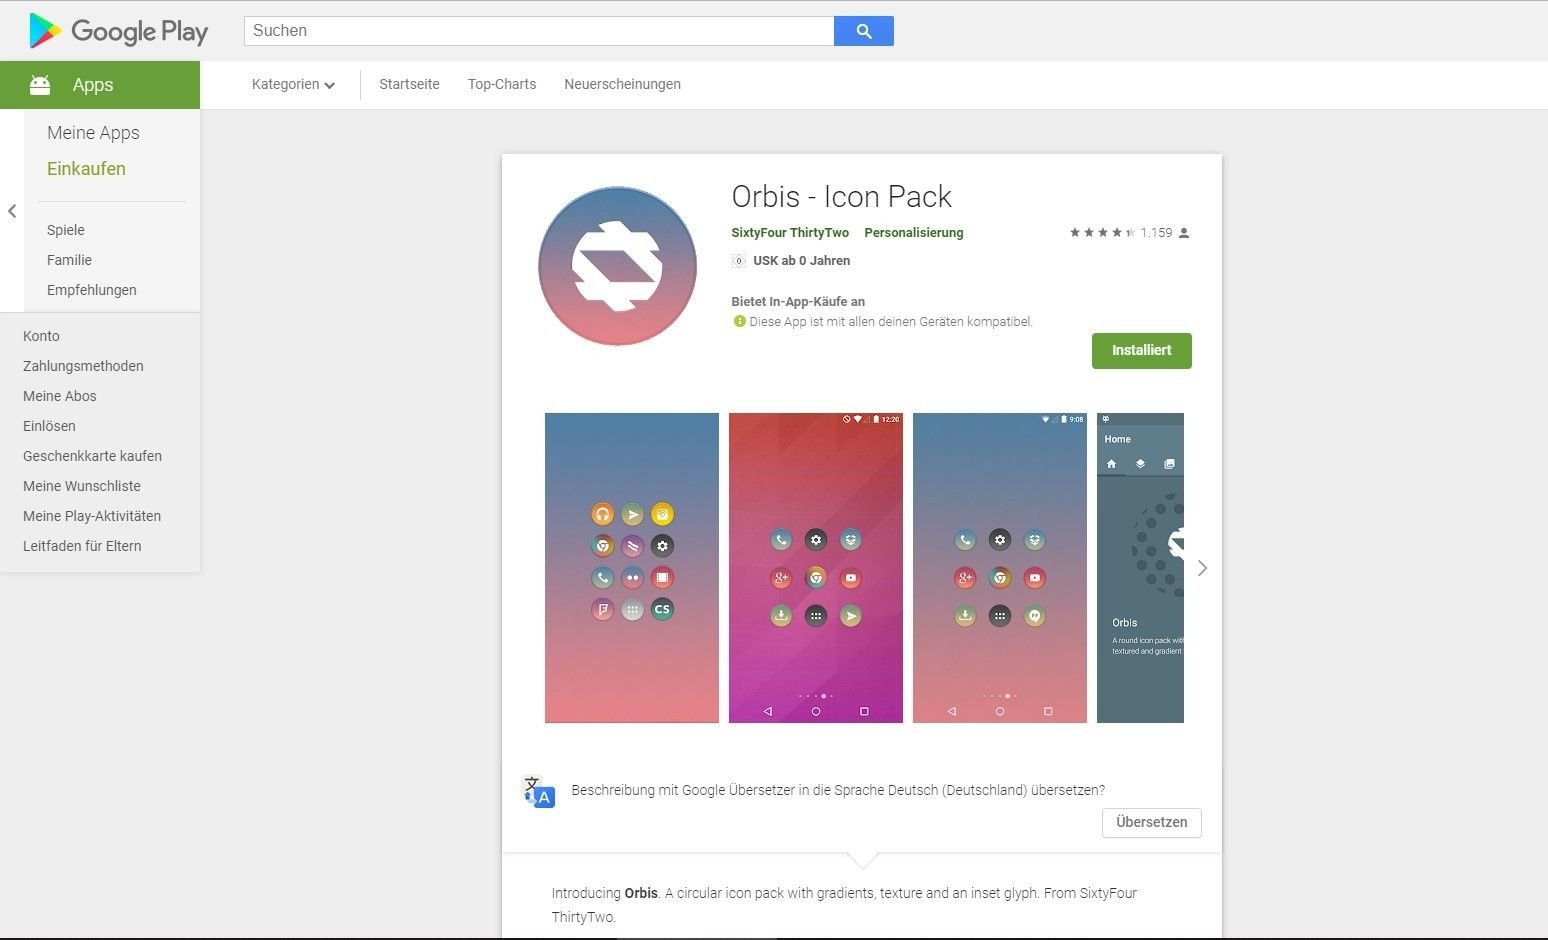Open Zahlungsmethoden
The height and width of the screenshot is (940, 1548).
tap(83, 366)
